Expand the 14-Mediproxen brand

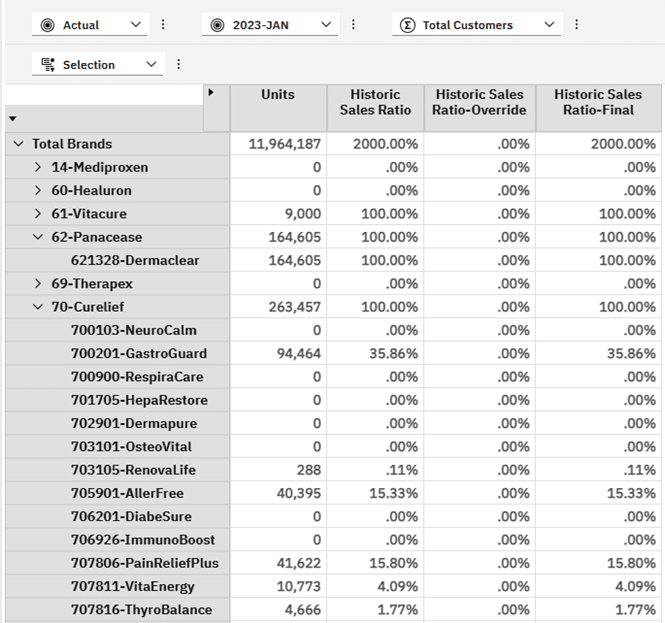tap(38, 167)
